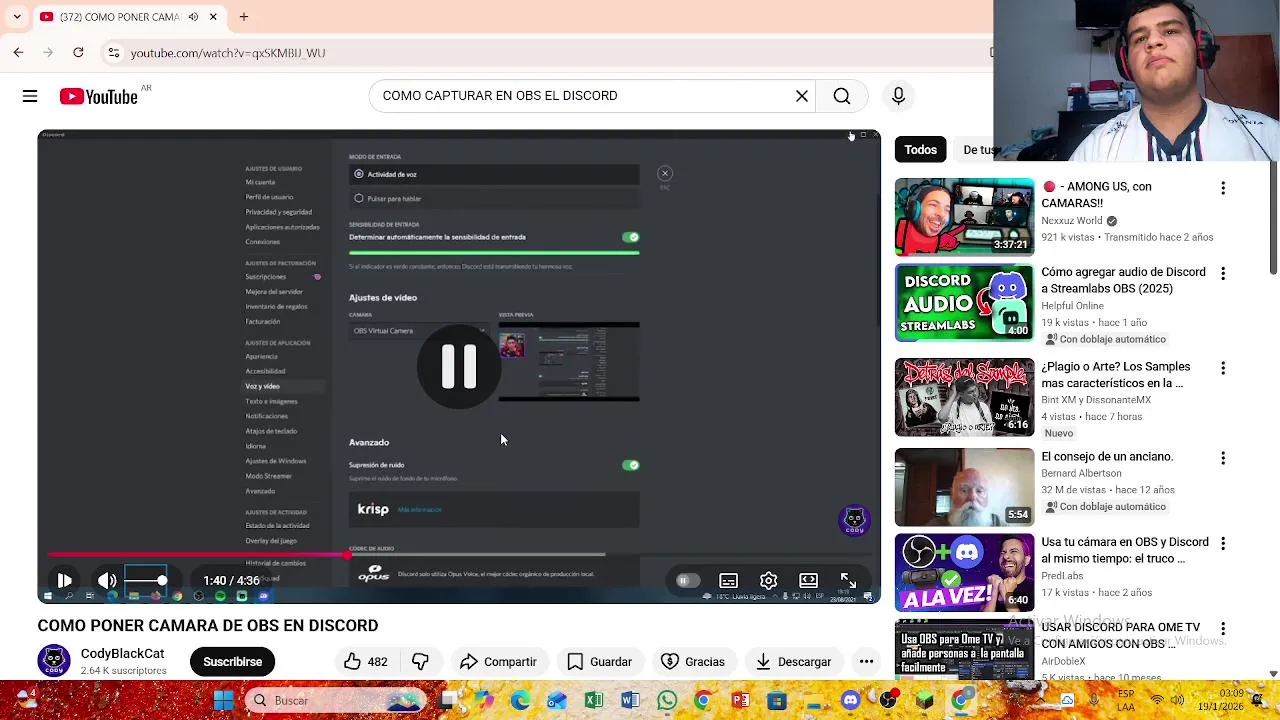Viewport: 1280px width, 720px height.
Task: Open the CodyBlackCat channel avatar
Action: [54, 661]
